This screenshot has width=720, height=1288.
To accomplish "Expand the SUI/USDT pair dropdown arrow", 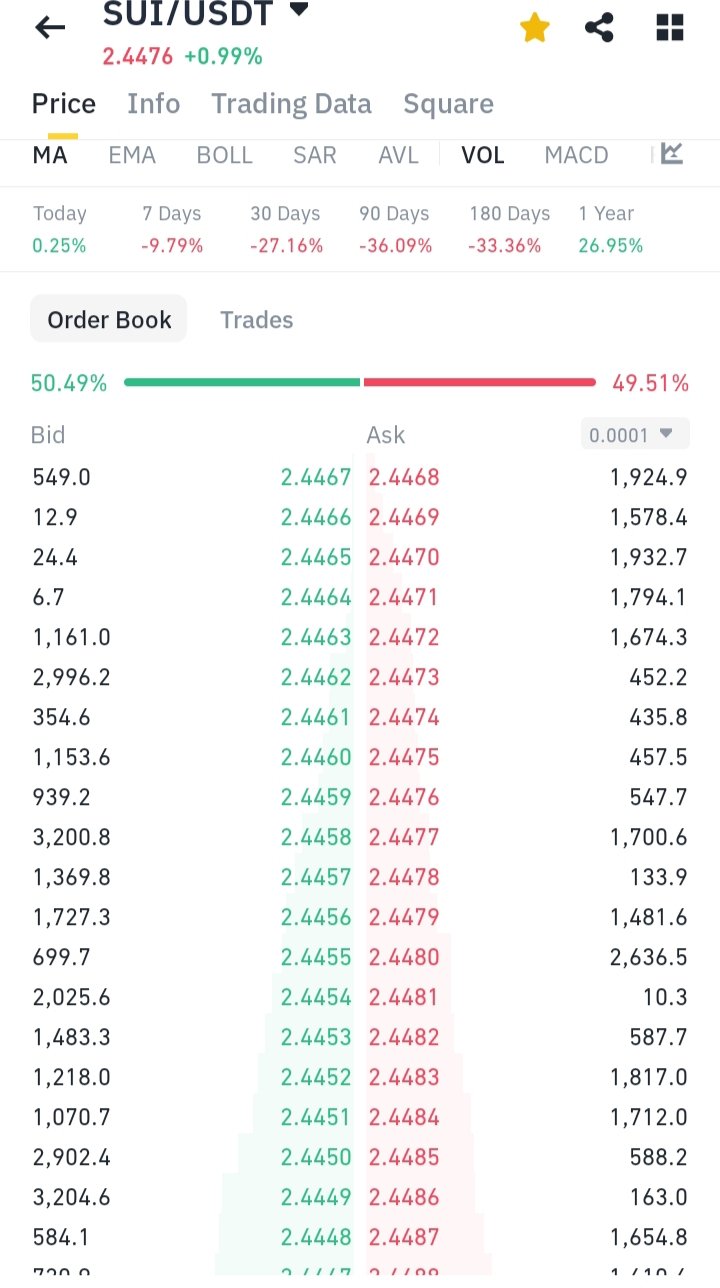I will pos(298,11).
